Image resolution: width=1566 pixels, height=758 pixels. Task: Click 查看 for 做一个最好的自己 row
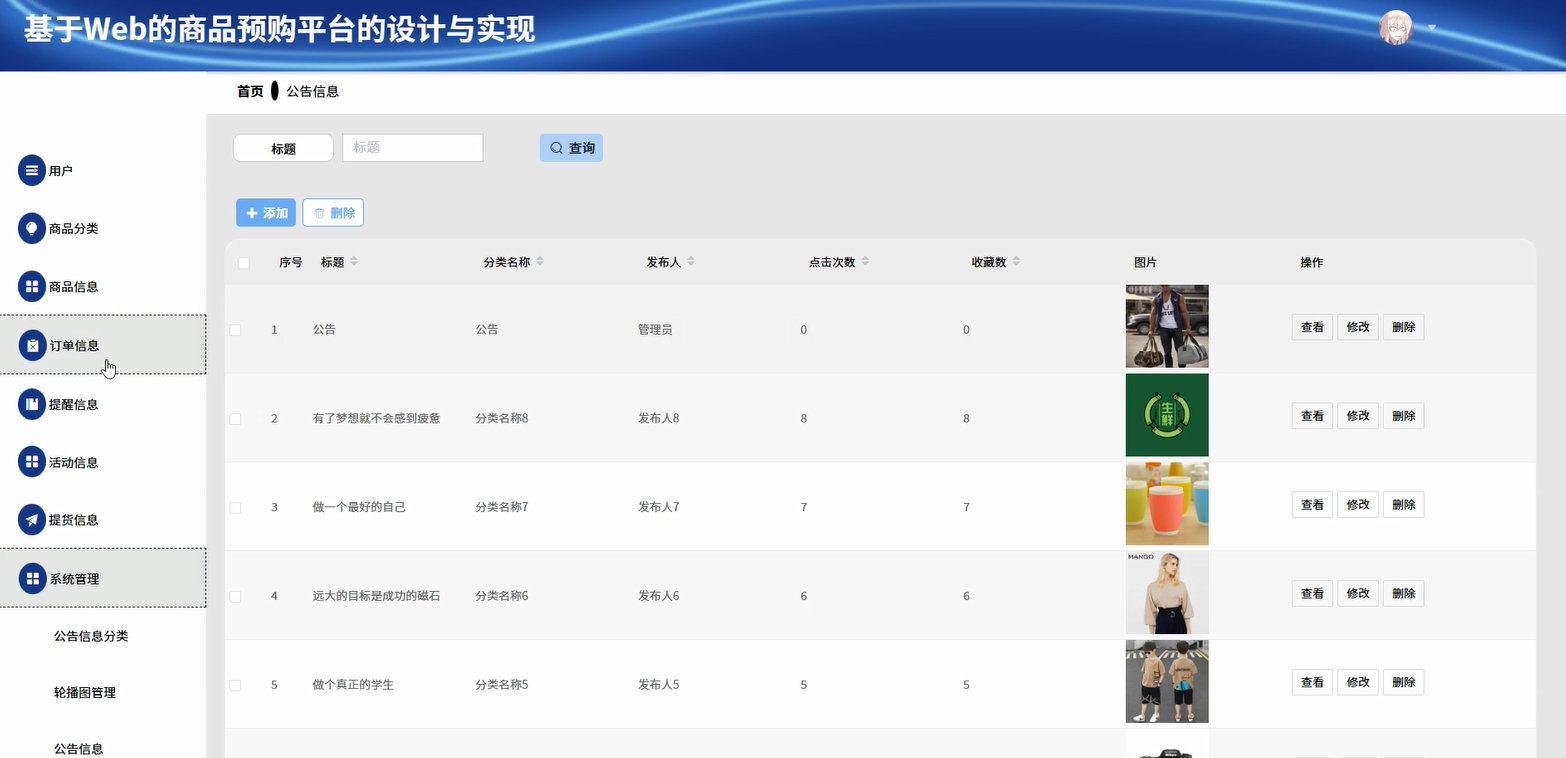(x=1312, y=505)
